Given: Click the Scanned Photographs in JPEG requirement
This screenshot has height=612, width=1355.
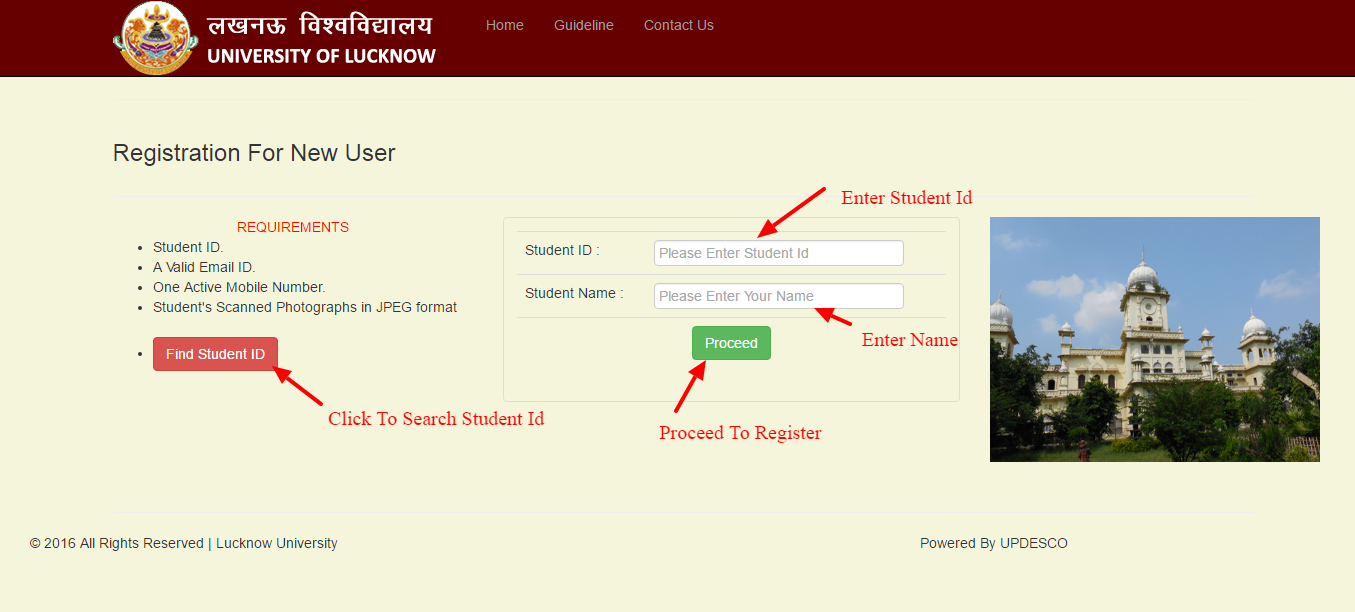Looking at the screenshot, I should [305, 307].
